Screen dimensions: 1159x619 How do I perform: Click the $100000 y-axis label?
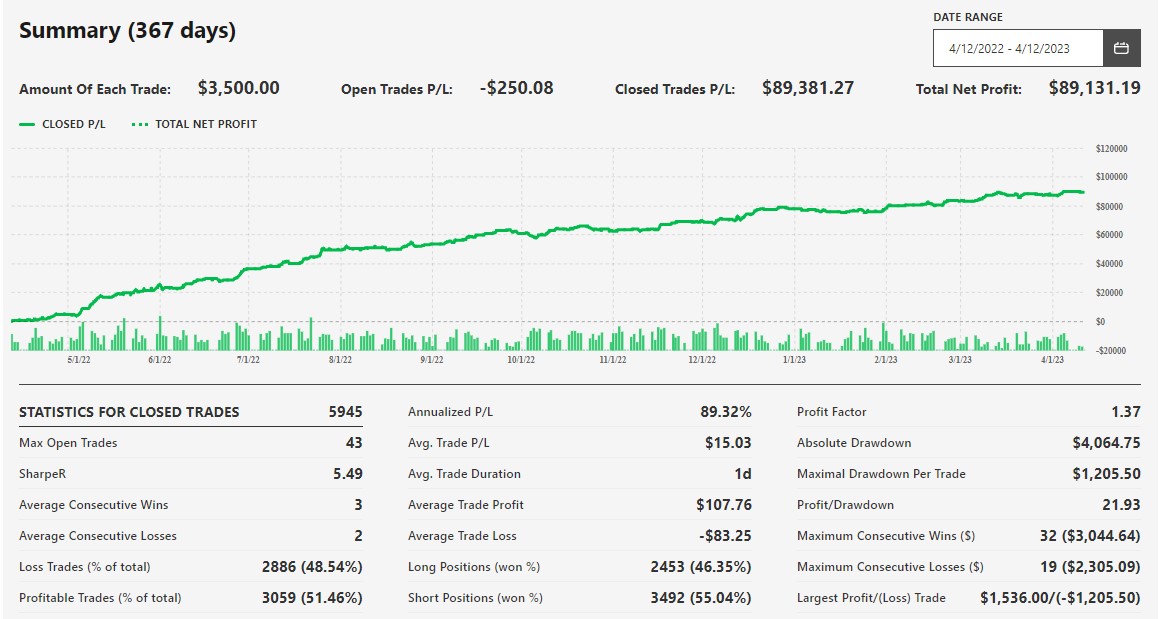pos(1111,177)
